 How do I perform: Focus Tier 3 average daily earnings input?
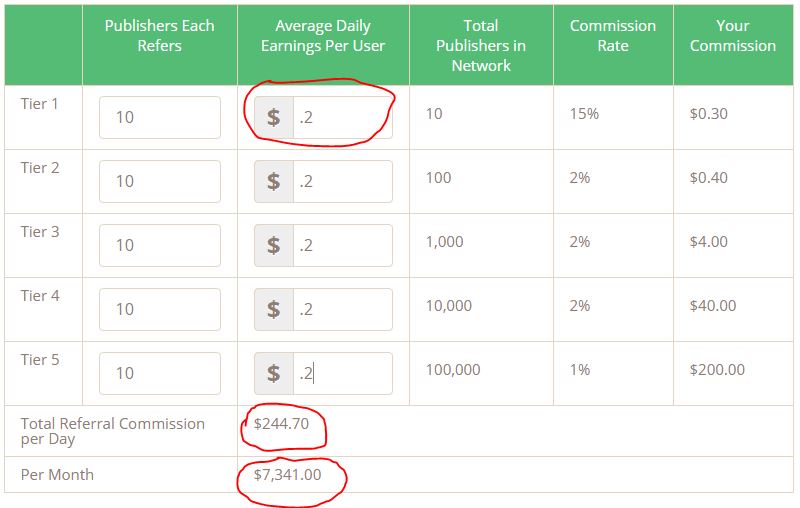click(343, 245)
